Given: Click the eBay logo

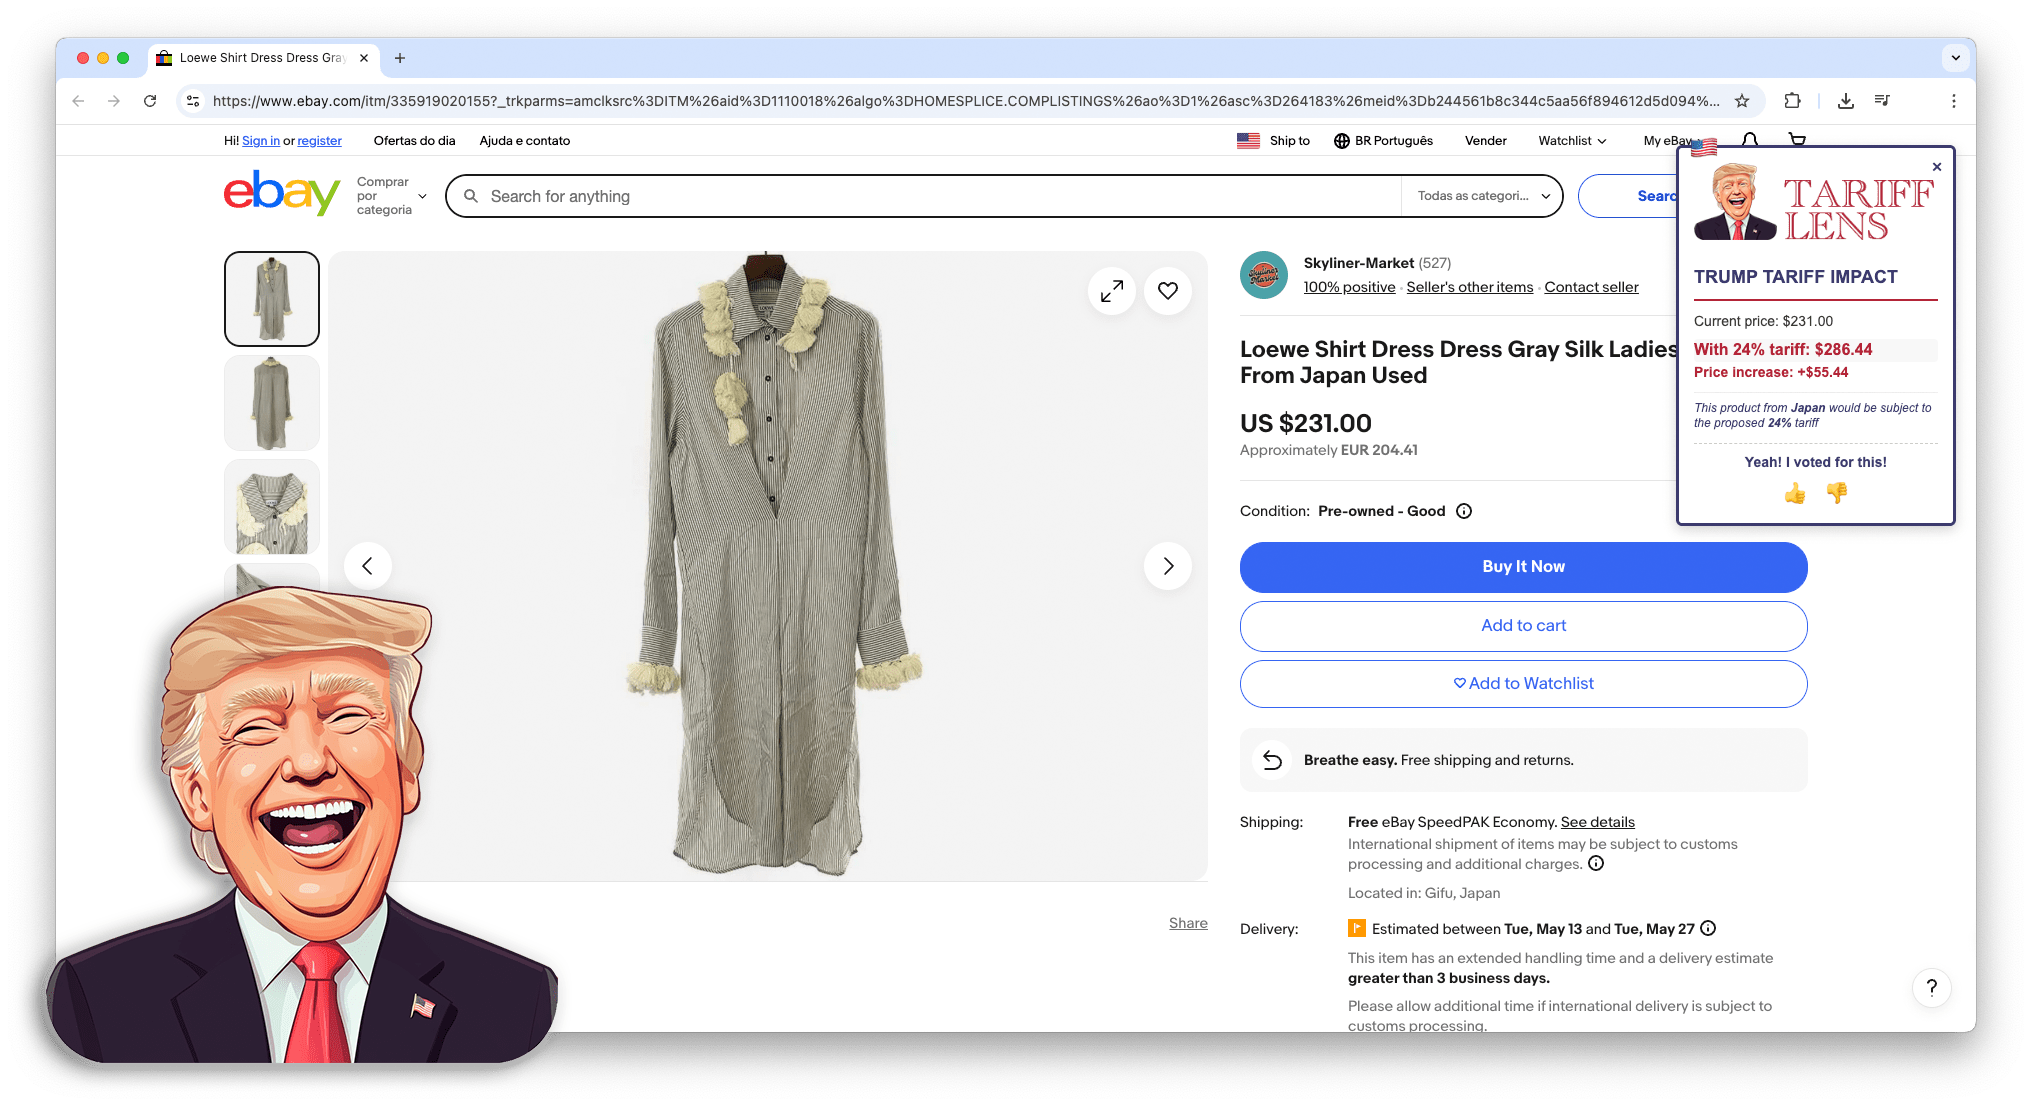Looking at the screenshot, I should point(281,192).
